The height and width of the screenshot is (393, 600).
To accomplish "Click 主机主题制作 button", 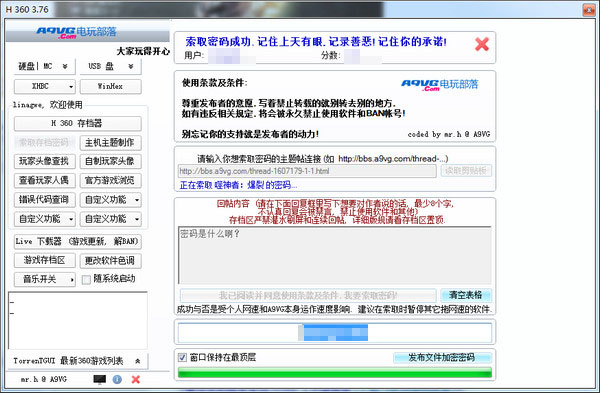I will pos(110,143).
